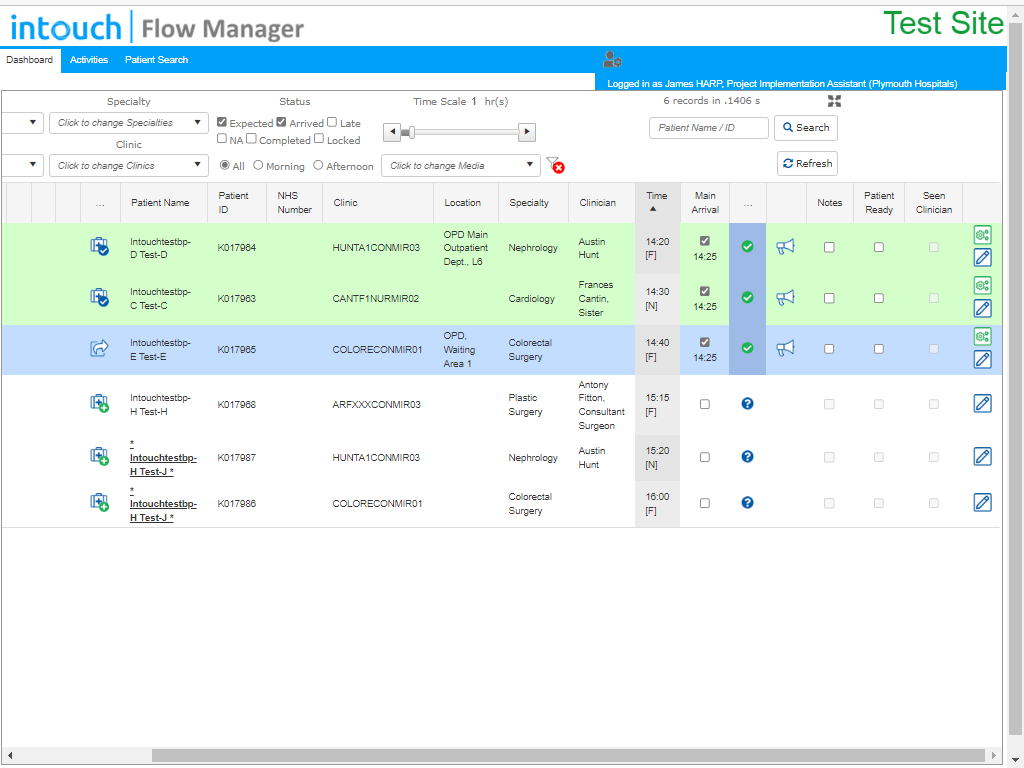Open green workflow icon for Test-E row
Image resolution: width=1024 pixels, height=768 pixels.
pyautogui.click(x=982, y=336)
